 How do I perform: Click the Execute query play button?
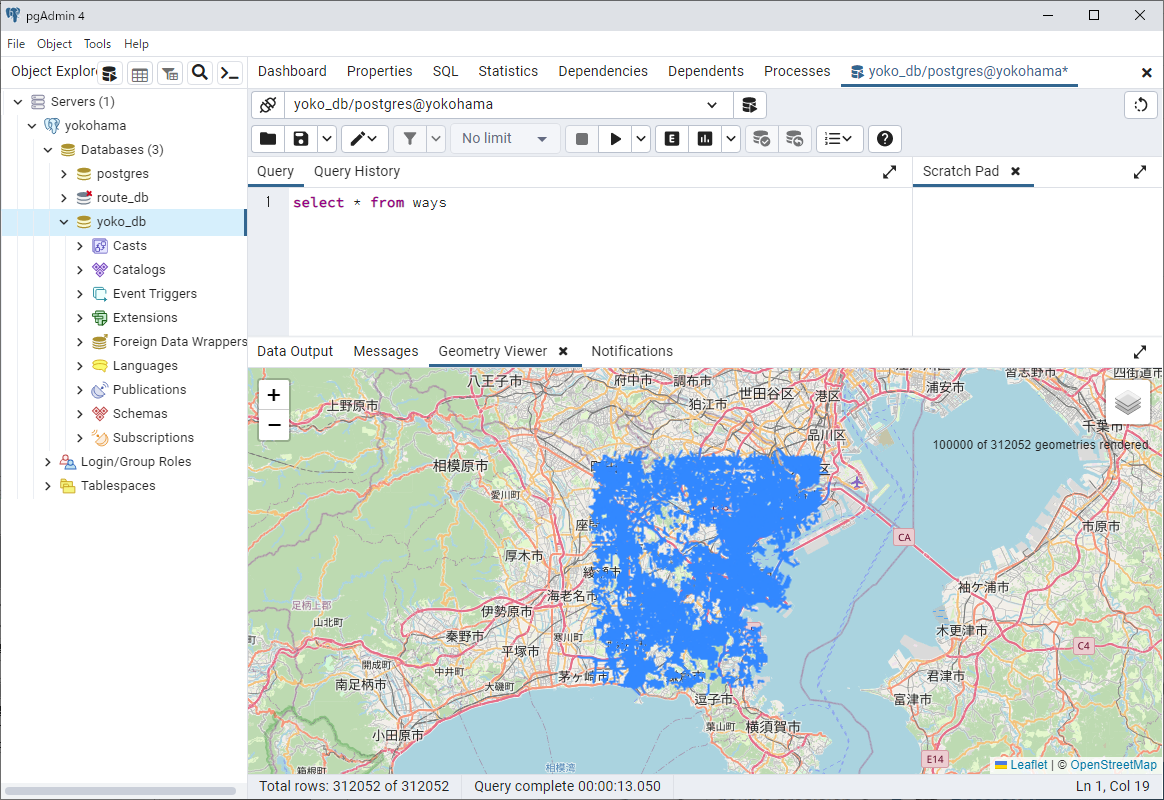(x=616, y=139)
